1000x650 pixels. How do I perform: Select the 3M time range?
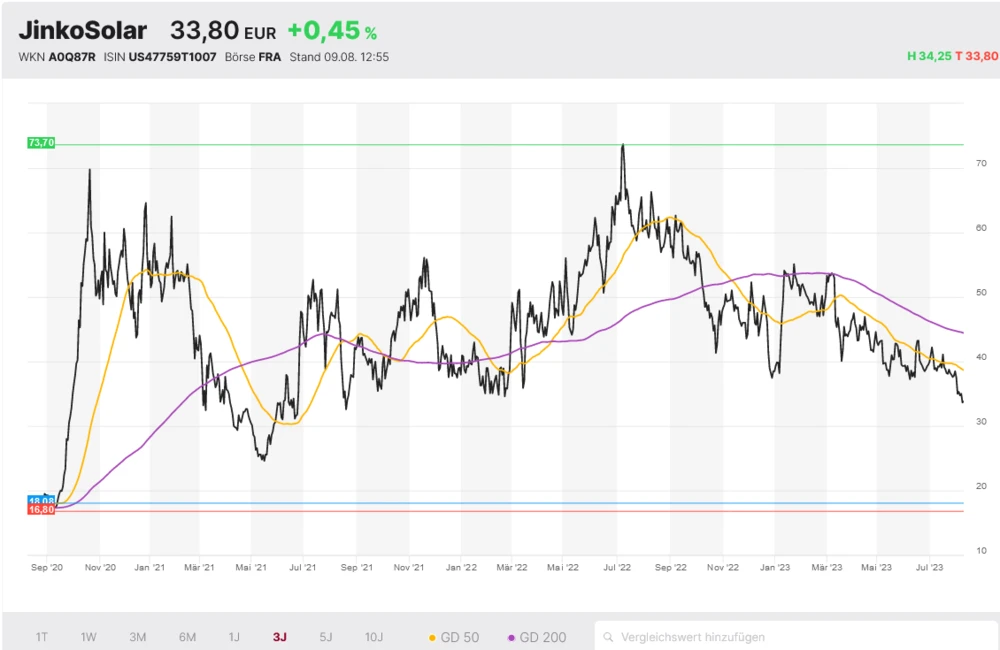coord(138,637)
